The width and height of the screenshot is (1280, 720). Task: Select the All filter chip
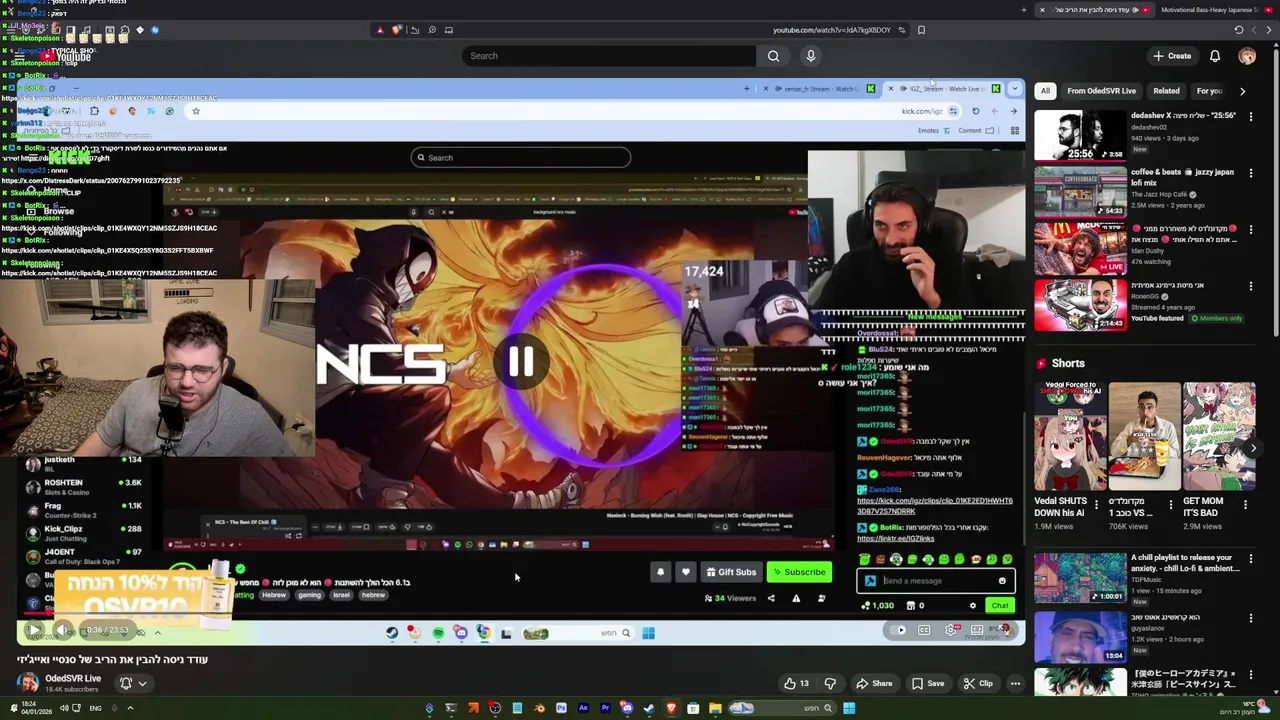(x=1045, y=91)
